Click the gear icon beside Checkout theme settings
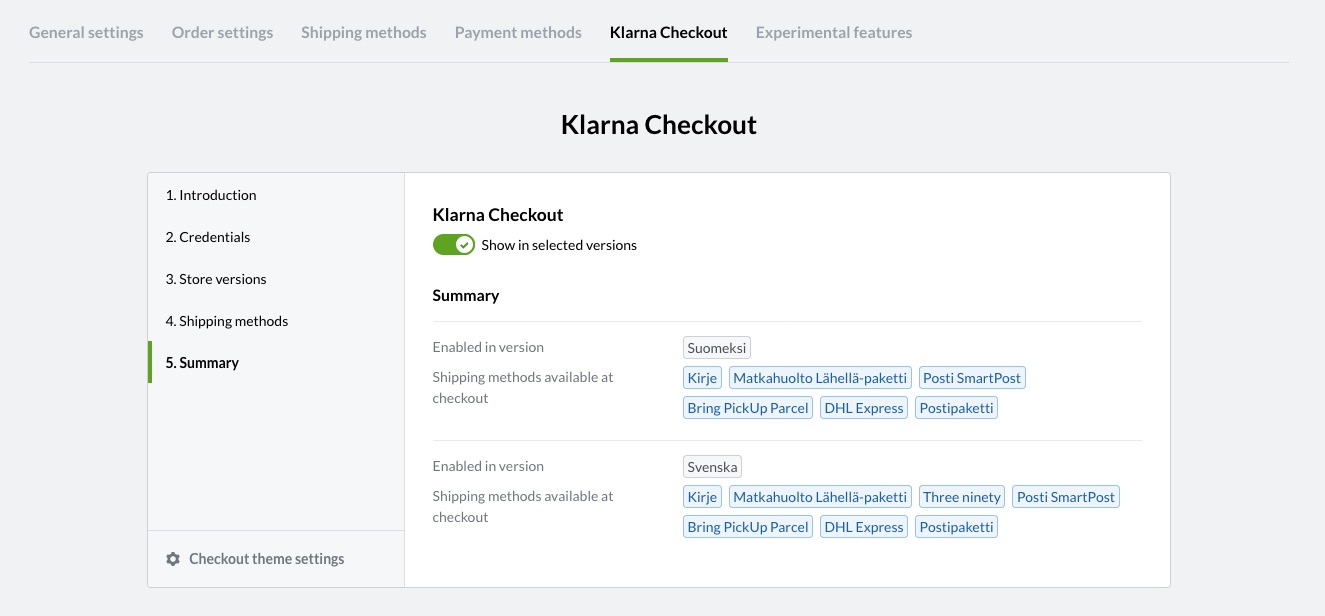Screen dimensions: 1325x616 click(x=173, y=559)
